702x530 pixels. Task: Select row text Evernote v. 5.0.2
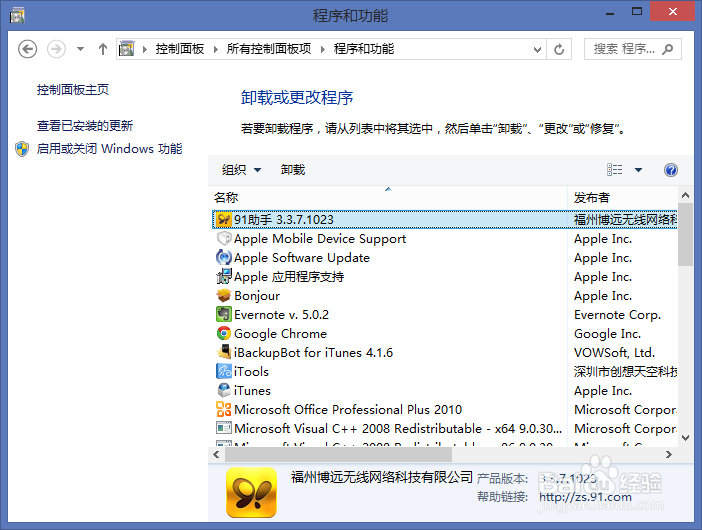(281, 315)
